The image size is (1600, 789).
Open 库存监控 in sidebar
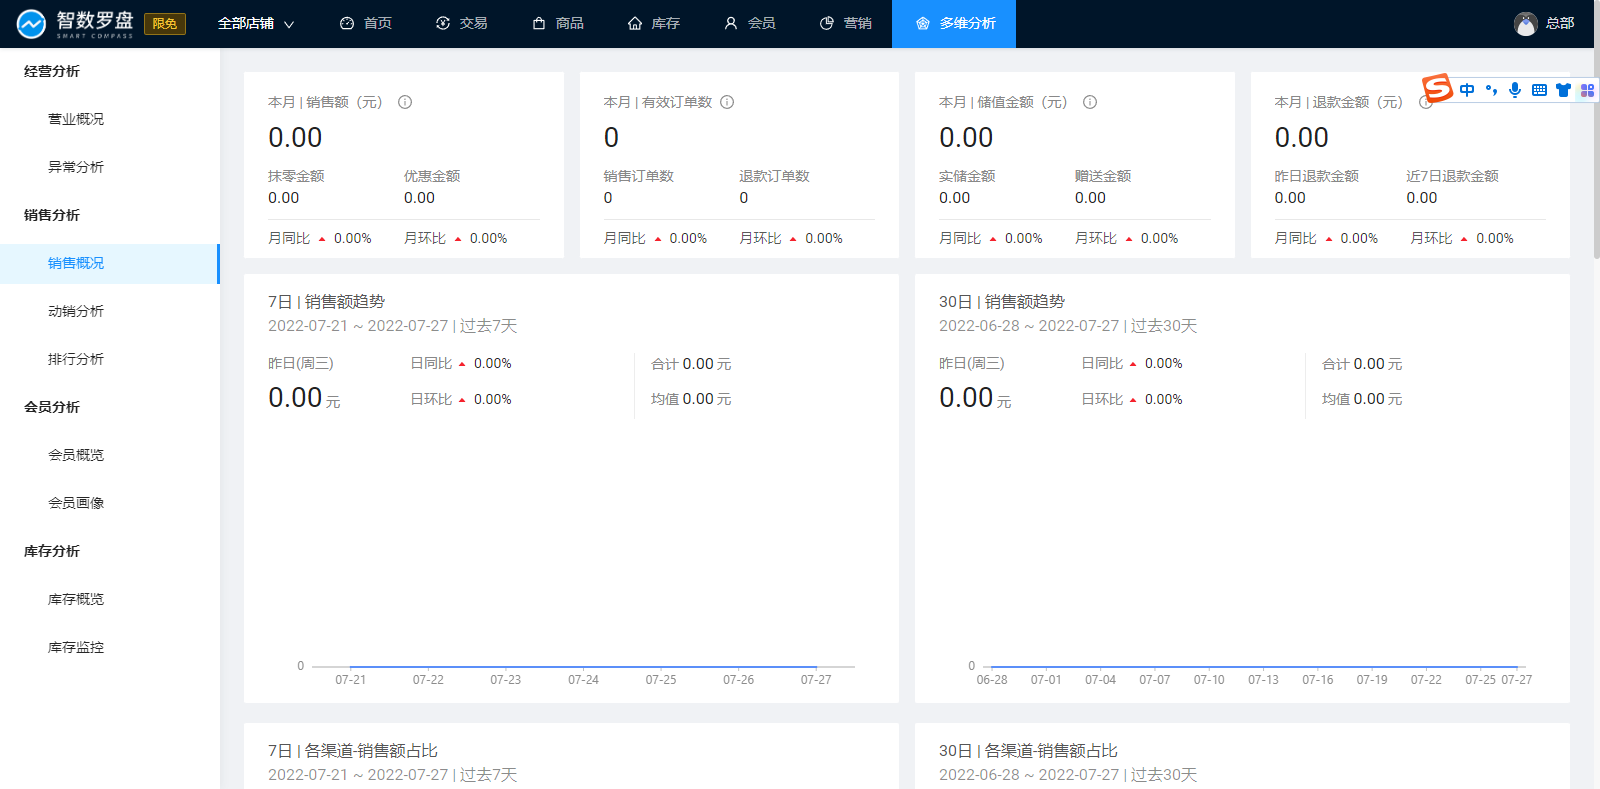click(76, 647)
